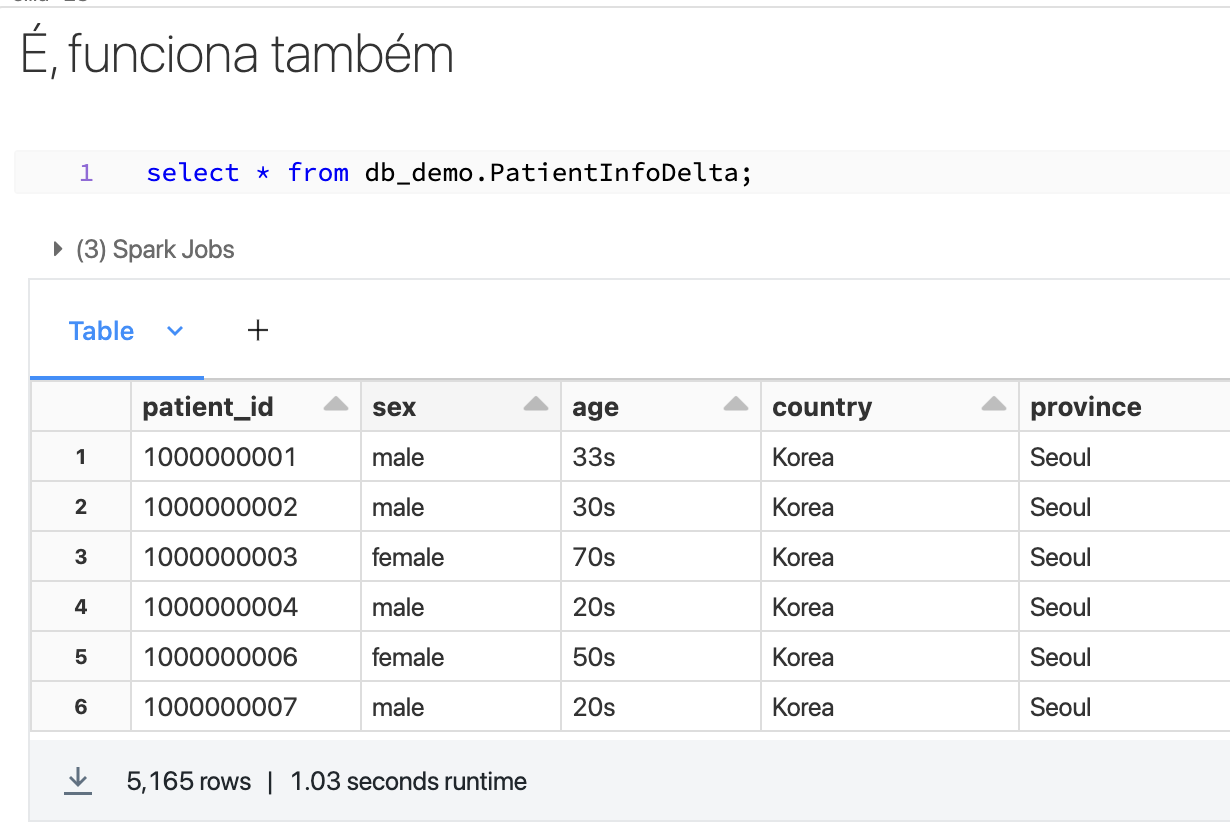The height and width of the screenshot is (822, 1230).
Task: Select row number 1 header
Action: tap(81, 458)
